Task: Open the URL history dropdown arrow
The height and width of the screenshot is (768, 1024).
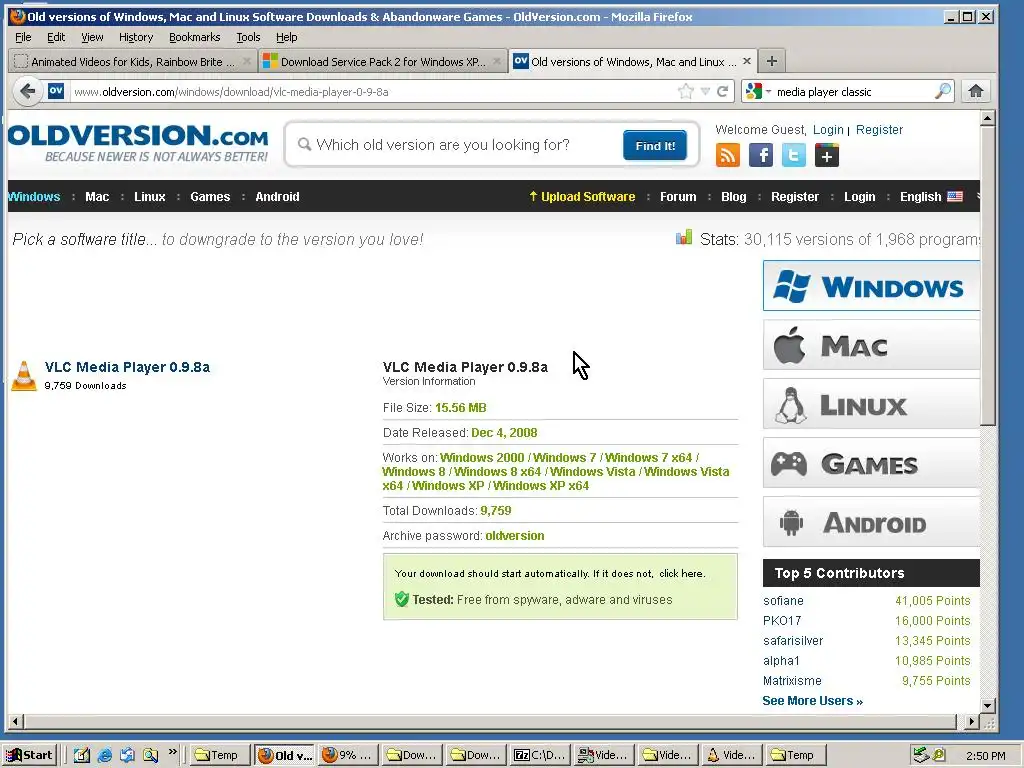Action: pyautogui.click(x=705, y=91)
